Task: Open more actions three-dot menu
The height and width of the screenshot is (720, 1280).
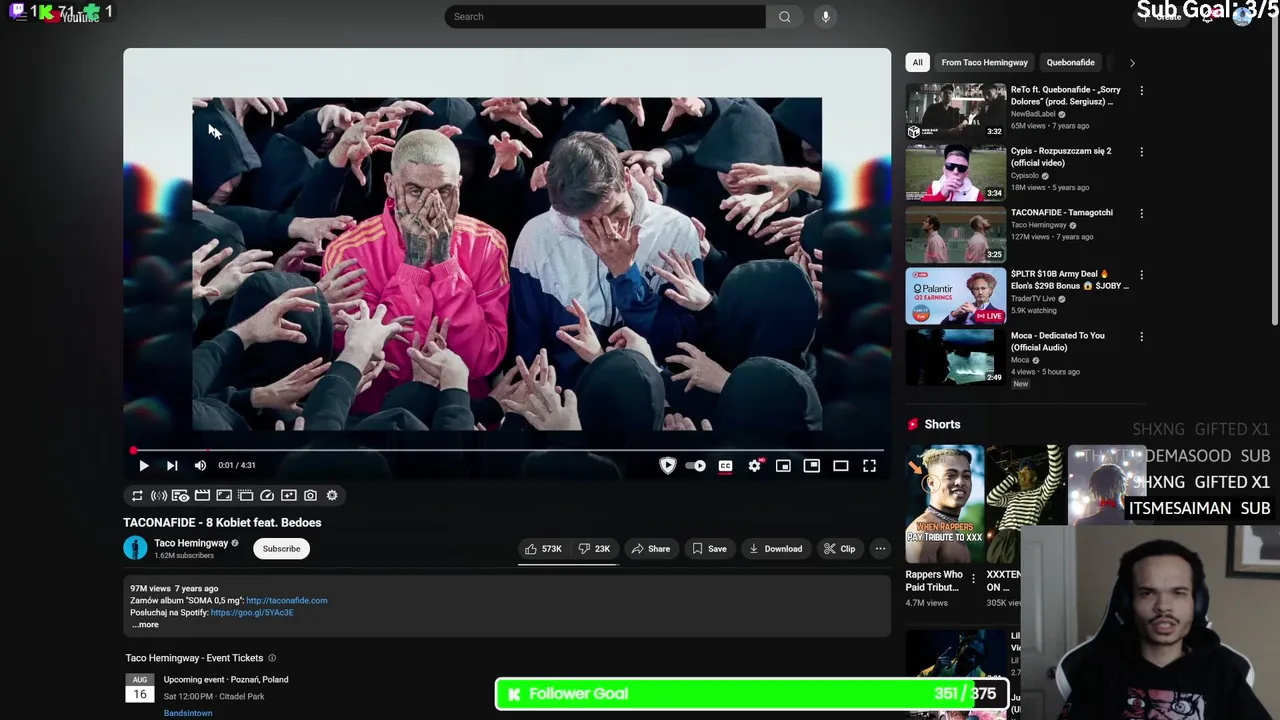Action: point(880,548)
